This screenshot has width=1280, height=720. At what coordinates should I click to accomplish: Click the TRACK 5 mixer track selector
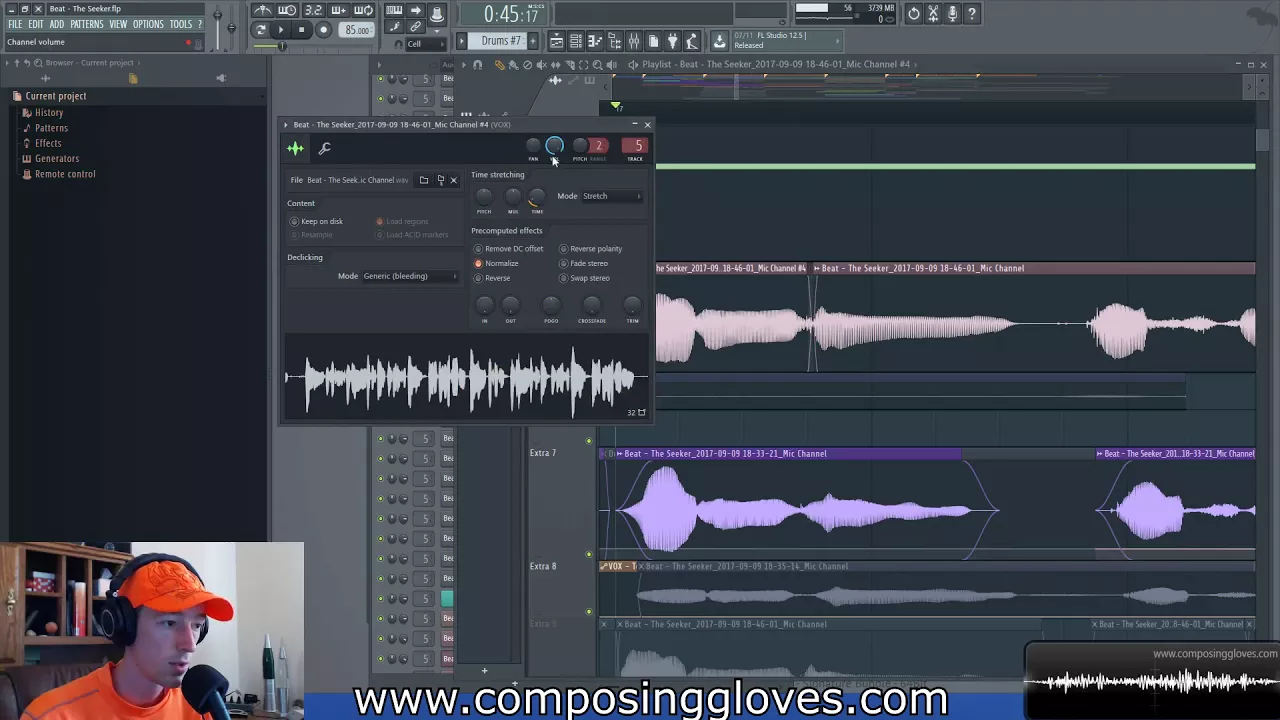[636, 147]
